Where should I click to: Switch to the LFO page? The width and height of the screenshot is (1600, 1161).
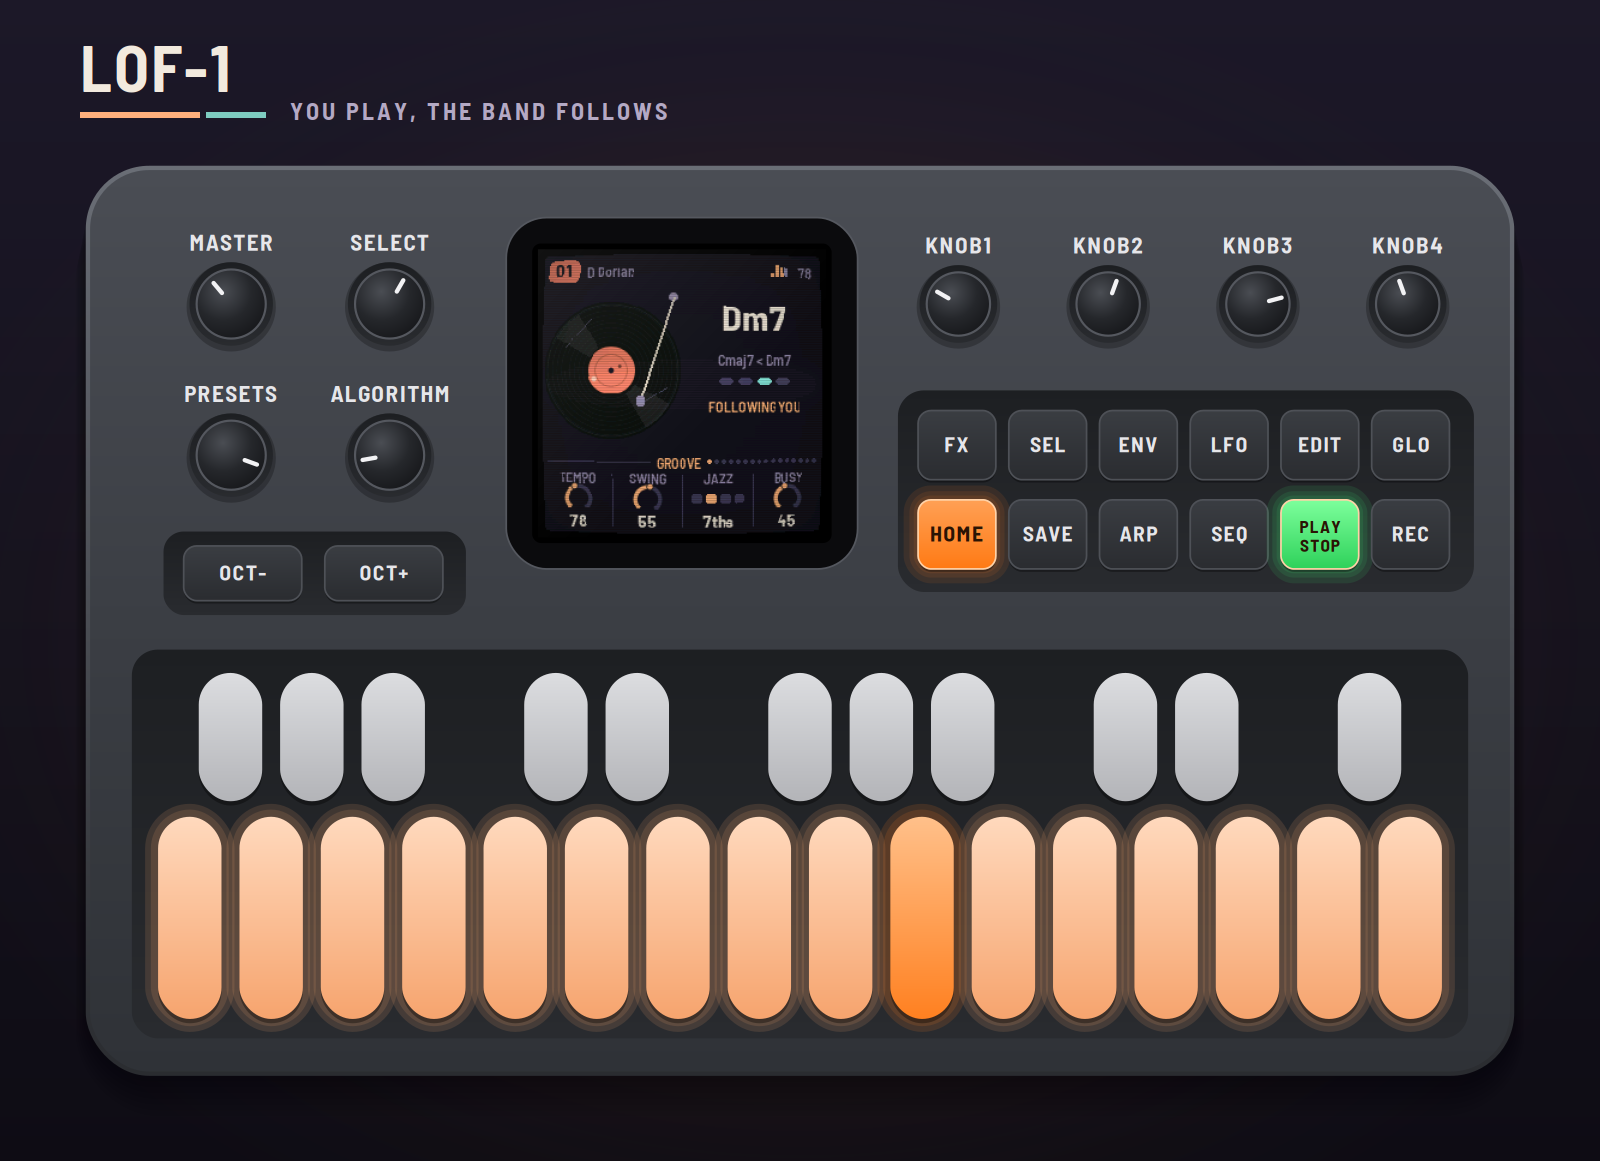click(x=1229, y=445)
